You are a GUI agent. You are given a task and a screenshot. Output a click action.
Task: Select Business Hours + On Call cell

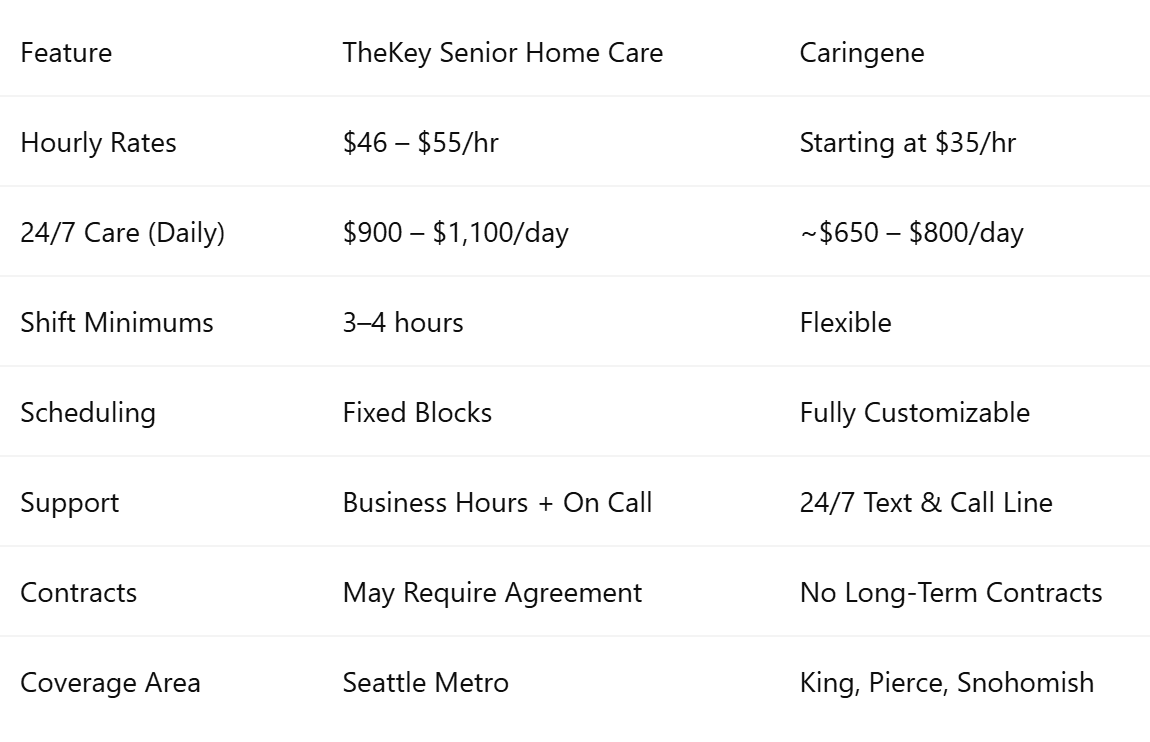coord(497,503)
